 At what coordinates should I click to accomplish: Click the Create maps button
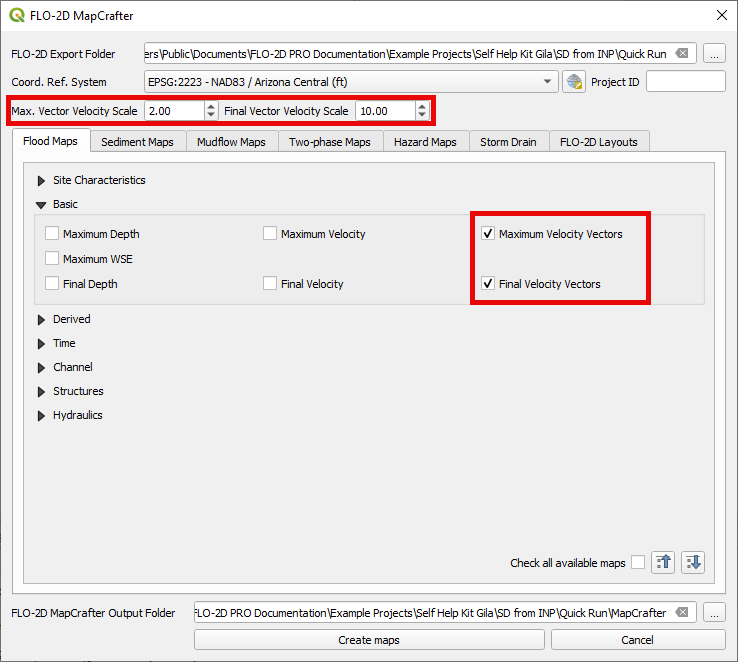[x=369, y=640]
